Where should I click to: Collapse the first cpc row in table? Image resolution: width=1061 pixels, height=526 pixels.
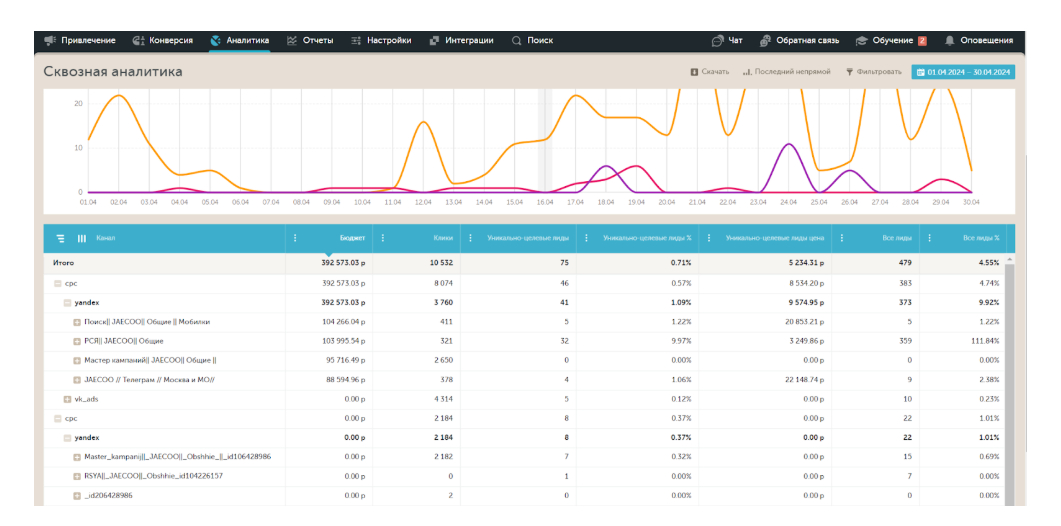(57, 284)
